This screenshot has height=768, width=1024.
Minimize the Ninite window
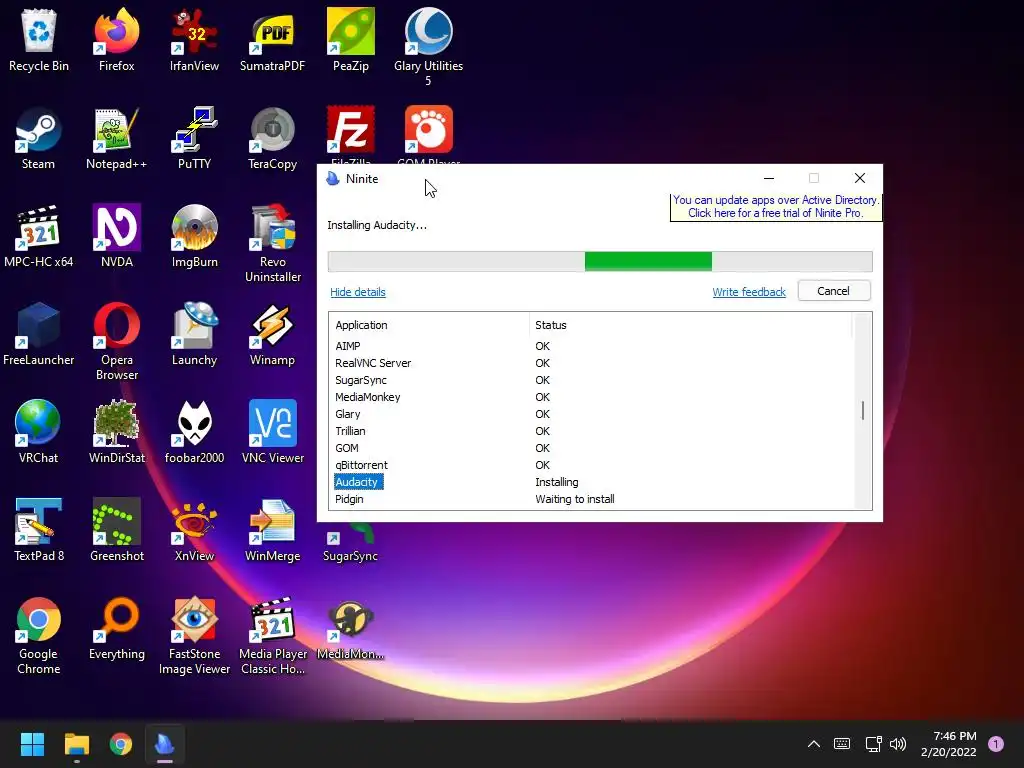769,178
